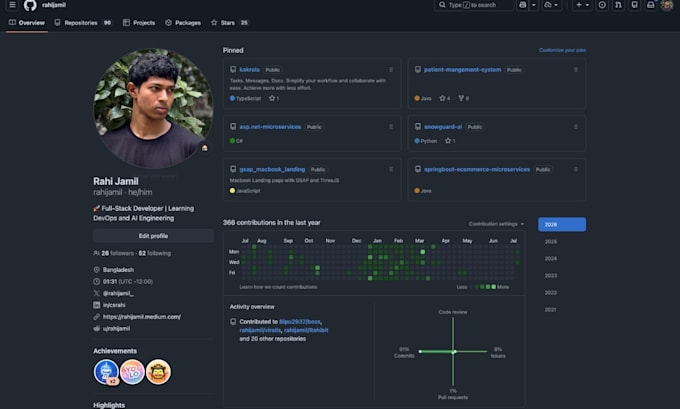Open the Customize your pins link
The height and width of the screenshot is (409, 680).
point(562,50)
